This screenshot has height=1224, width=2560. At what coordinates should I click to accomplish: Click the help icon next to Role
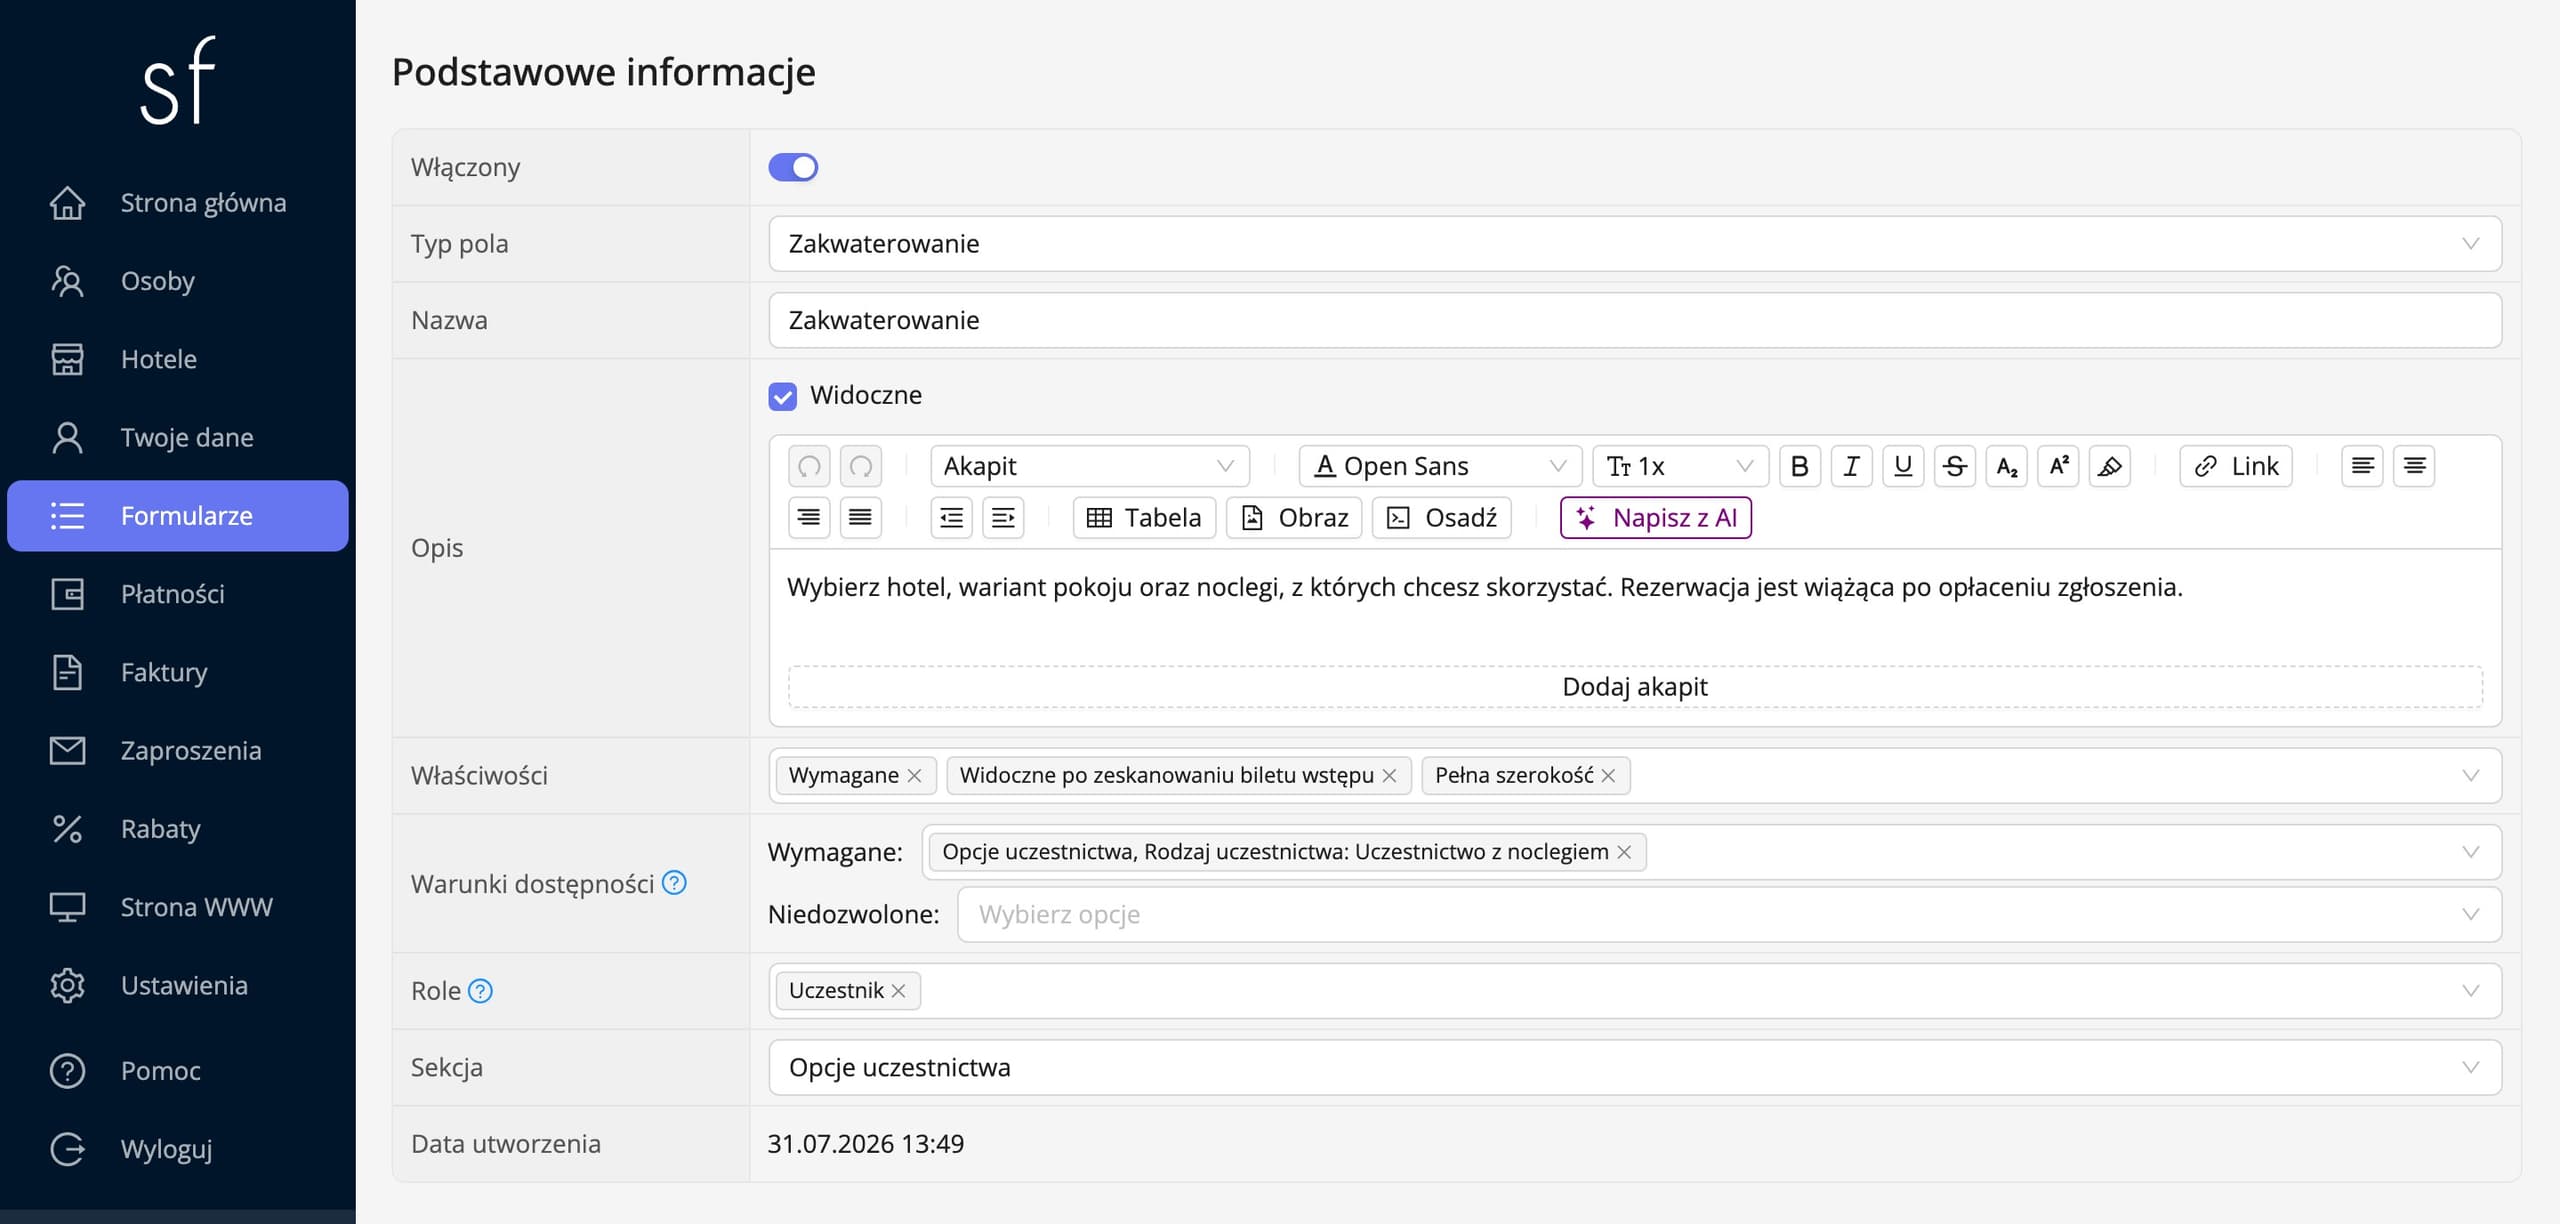click(481, 991)
